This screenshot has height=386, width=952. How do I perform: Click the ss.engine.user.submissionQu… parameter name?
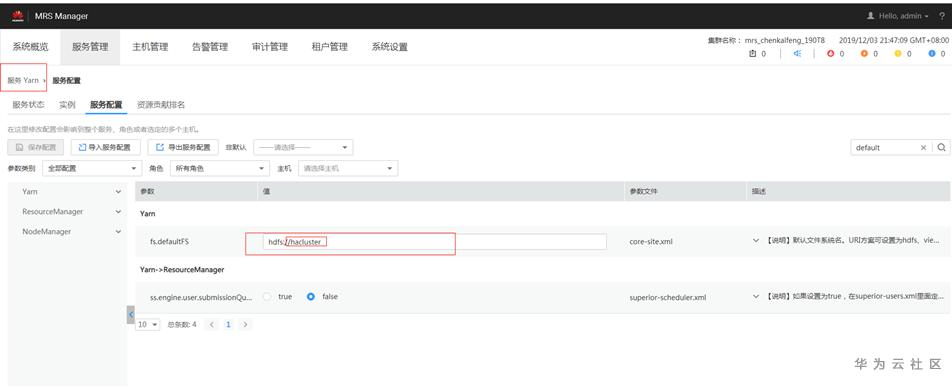coord(201,297)
